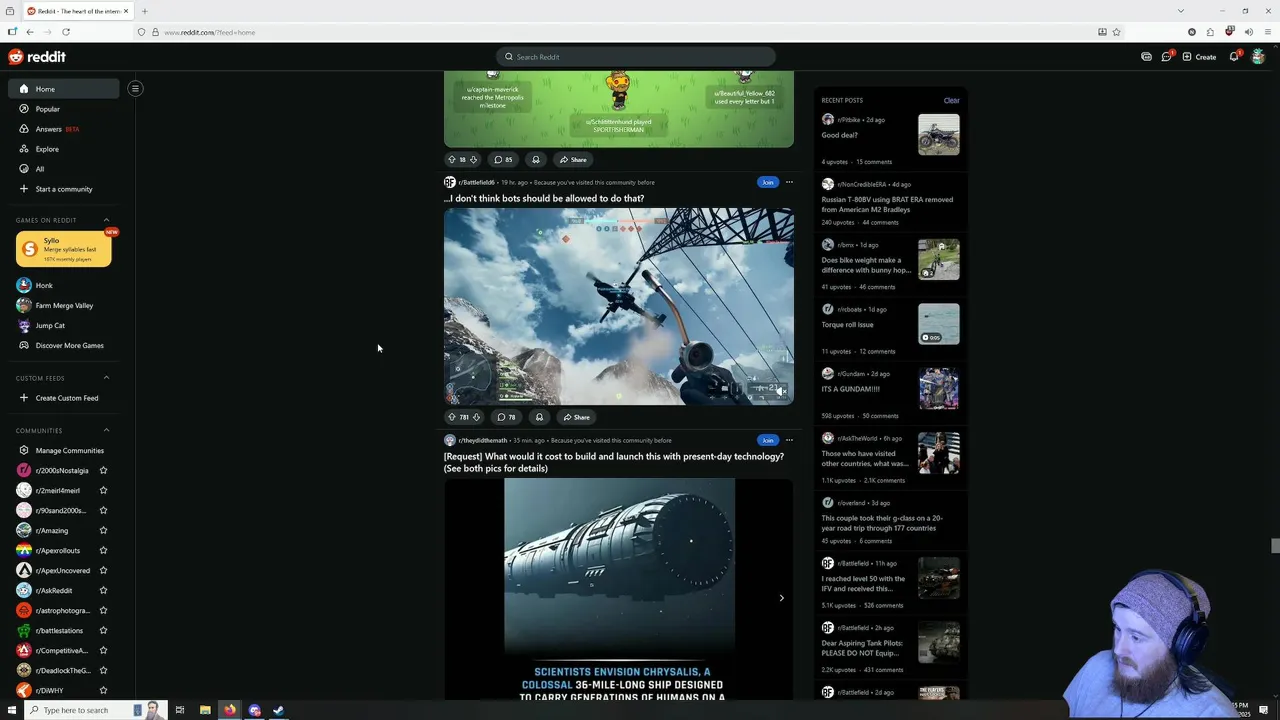The width and height of the screenshot is (1280, 720).
Task: Downvote the top game post with 18 votes
Action: pos(473,159)
